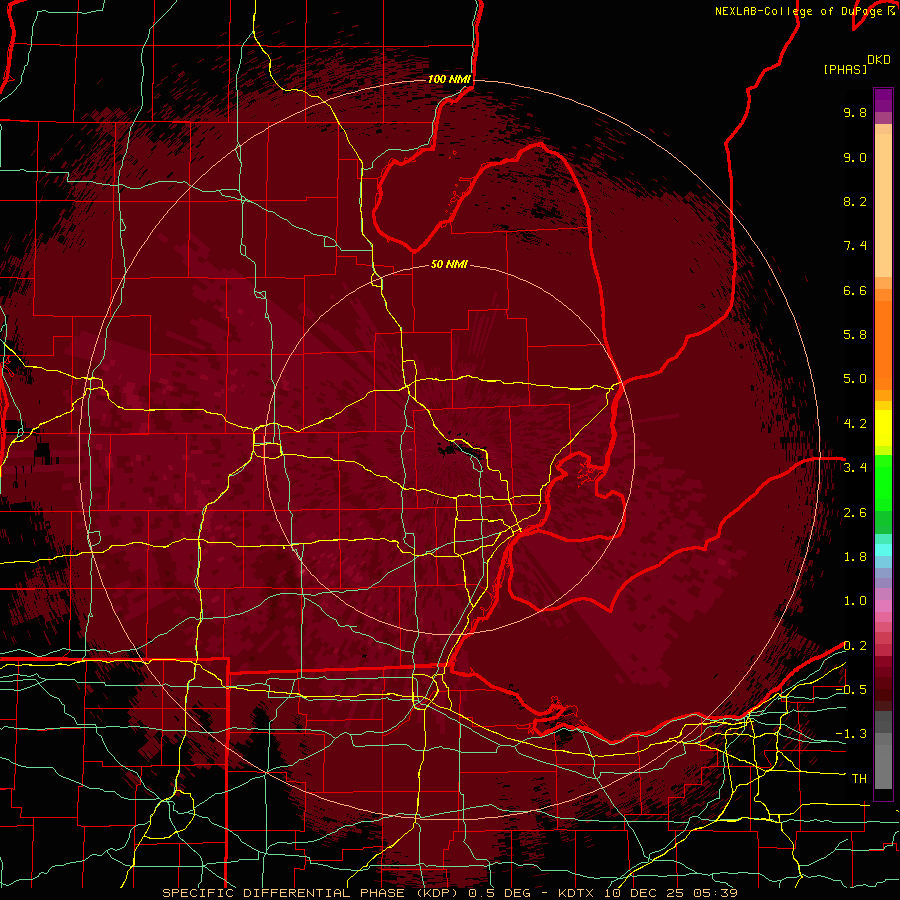Select the 7.4 legend value
The width and height of the screenshot is (900, 900).
[855, 246]
